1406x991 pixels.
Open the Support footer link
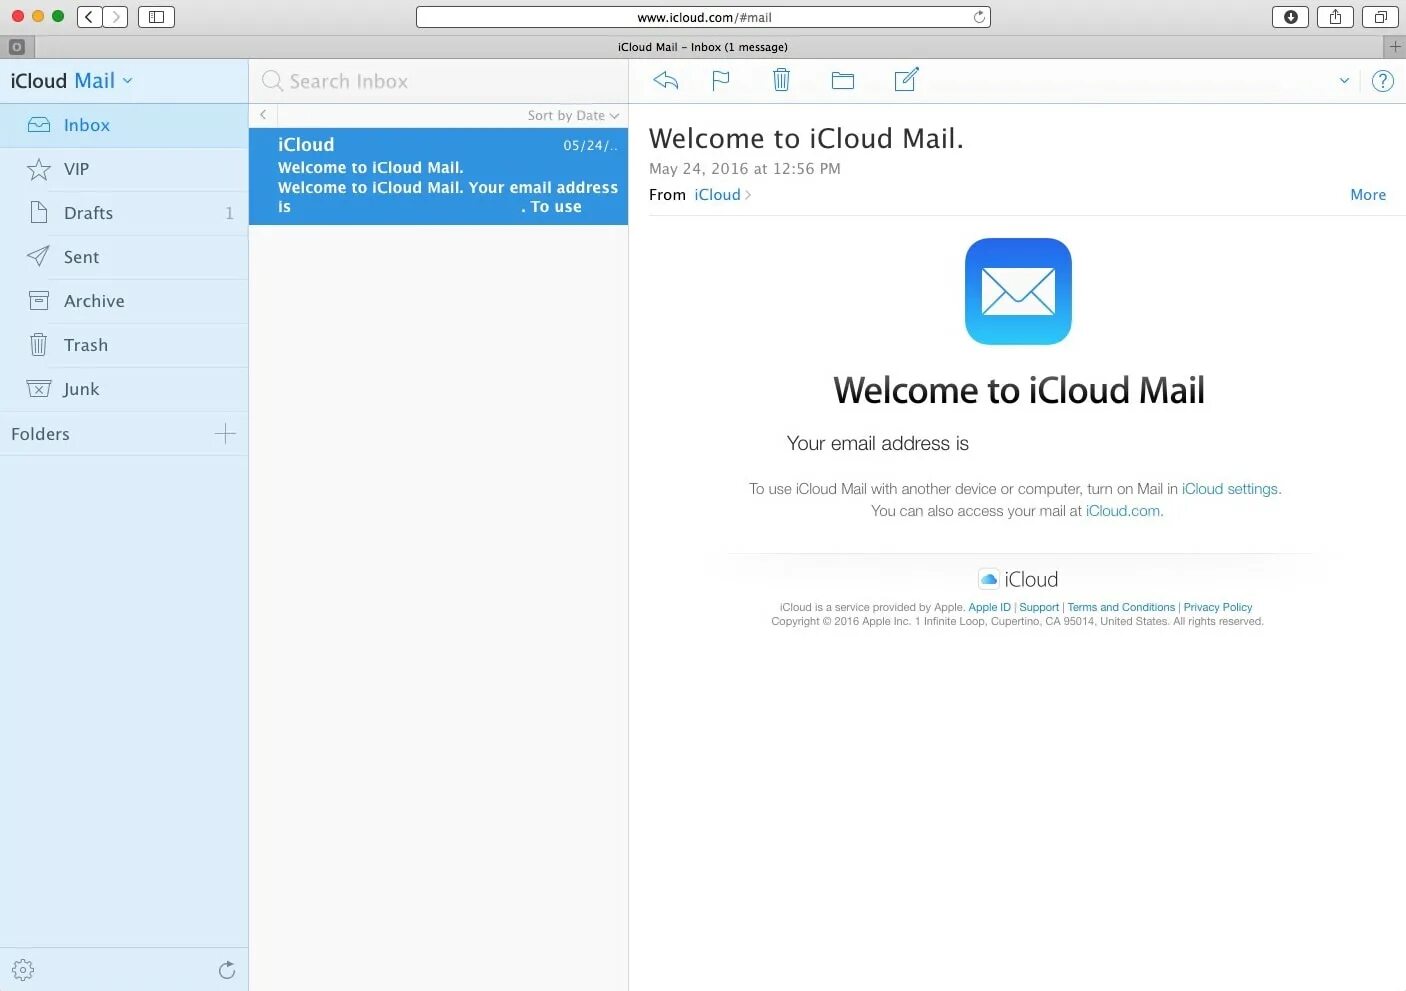click(x=1039, y=607)
